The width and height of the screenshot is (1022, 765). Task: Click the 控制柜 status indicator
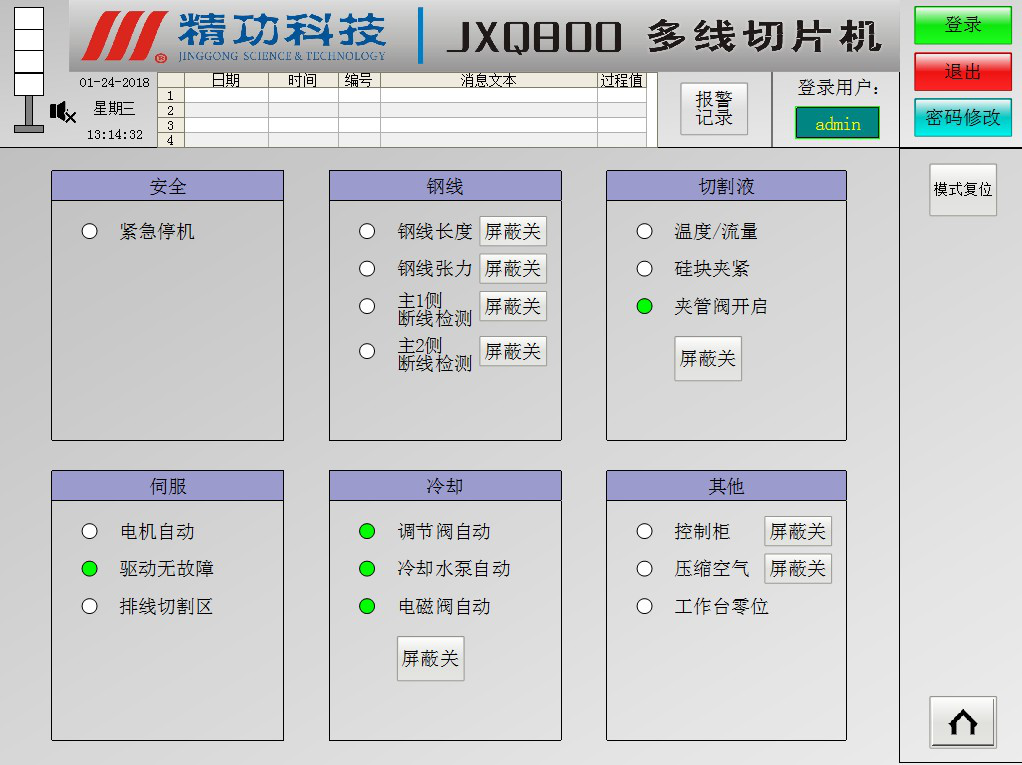point(645,532)
